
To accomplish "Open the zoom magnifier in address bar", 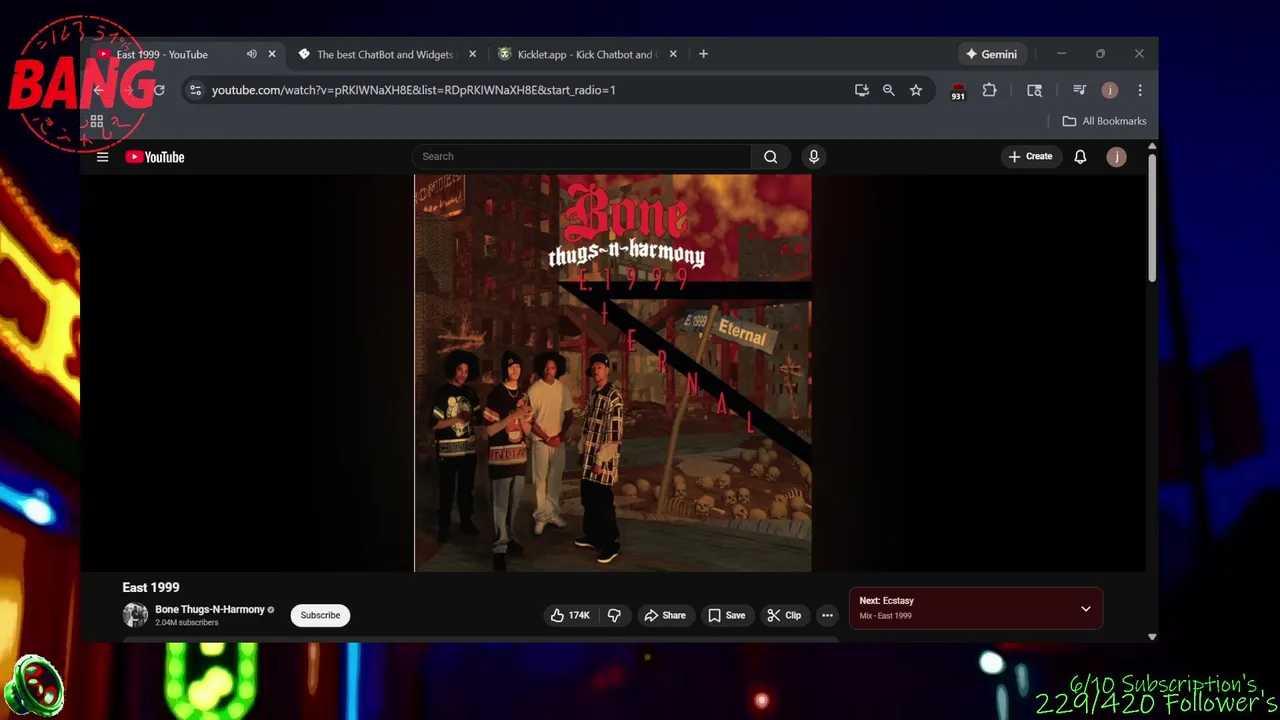I will tap(888, 90).
